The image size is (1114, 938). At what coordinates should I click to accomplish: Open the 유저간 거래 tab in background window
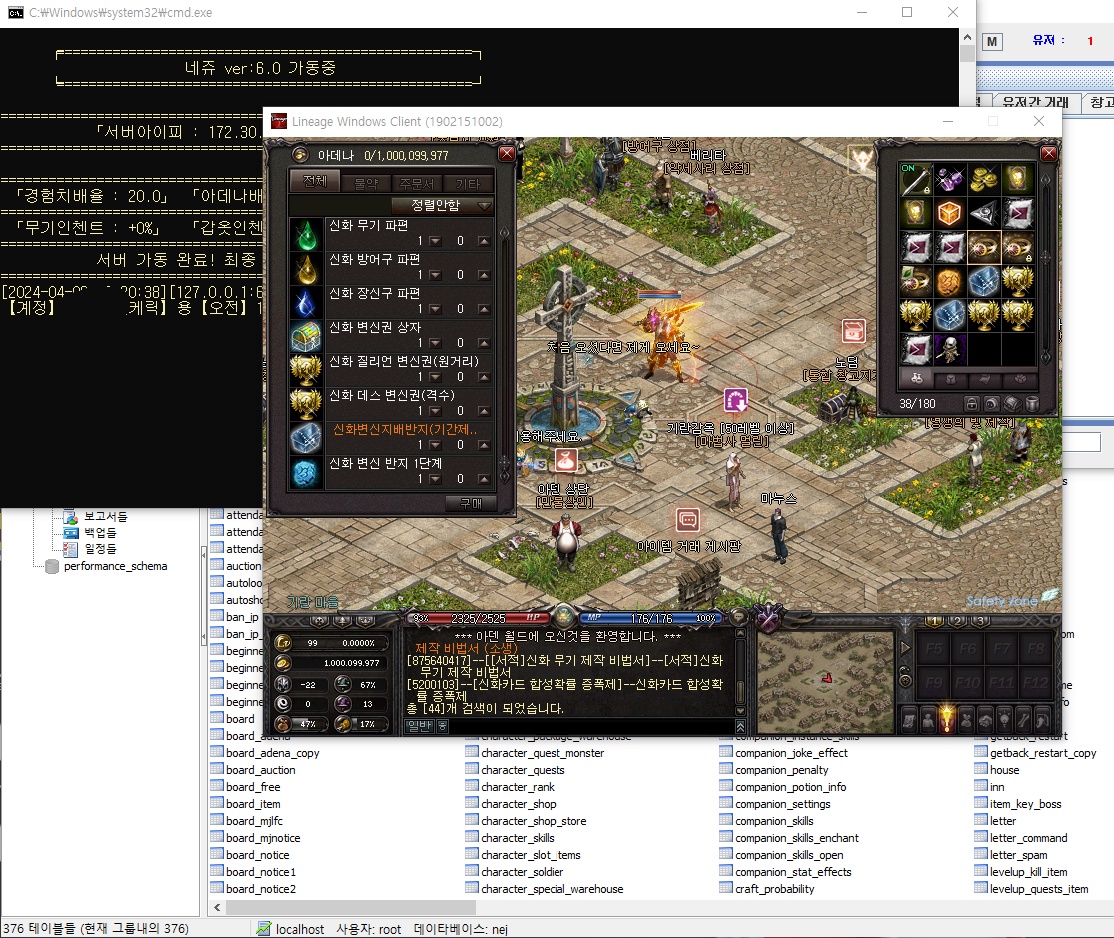point(1036,102)
